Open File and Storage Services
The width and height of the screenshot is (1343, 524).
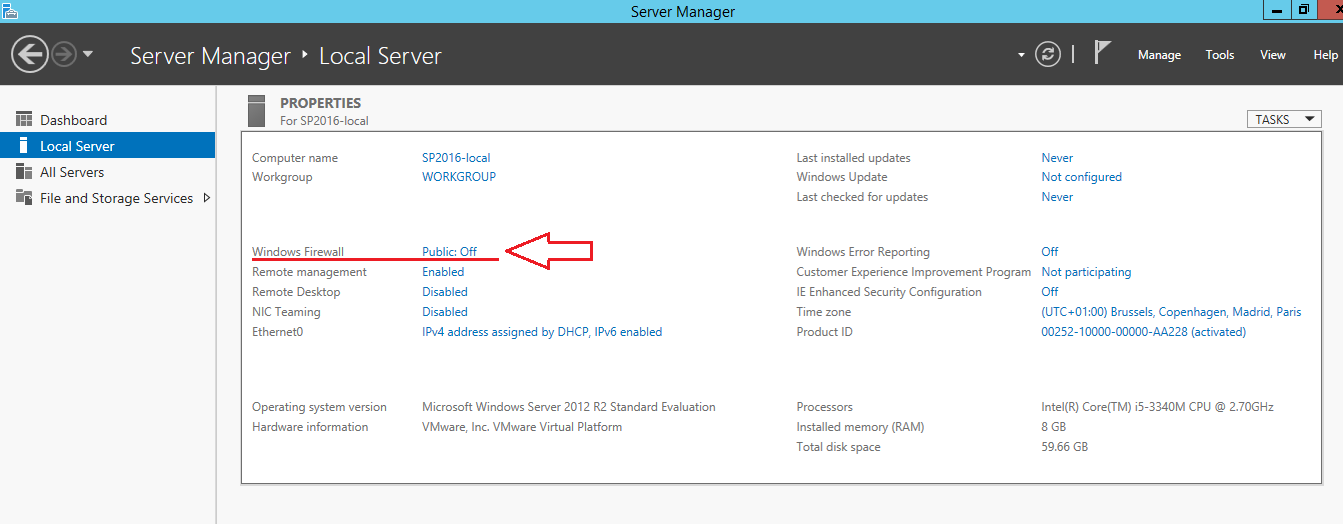coord(107,198)
